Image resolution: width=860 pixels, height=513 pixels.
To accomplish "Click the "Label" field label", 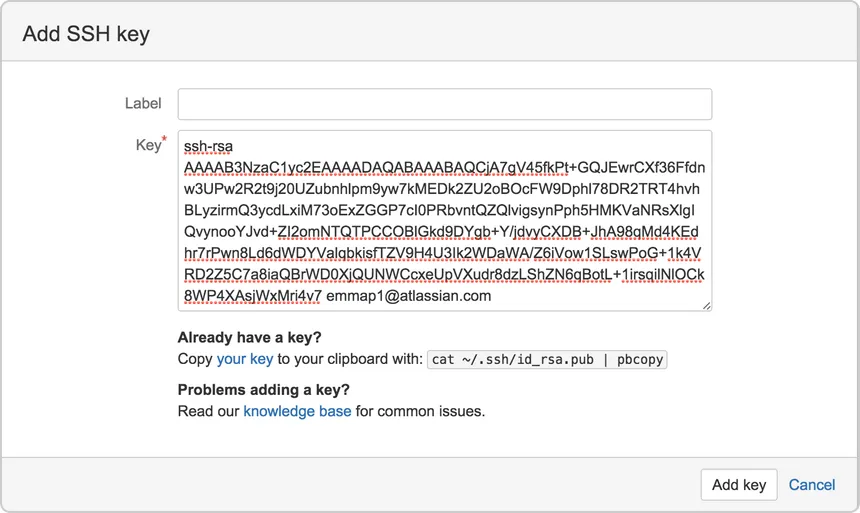I will [143, 104].
